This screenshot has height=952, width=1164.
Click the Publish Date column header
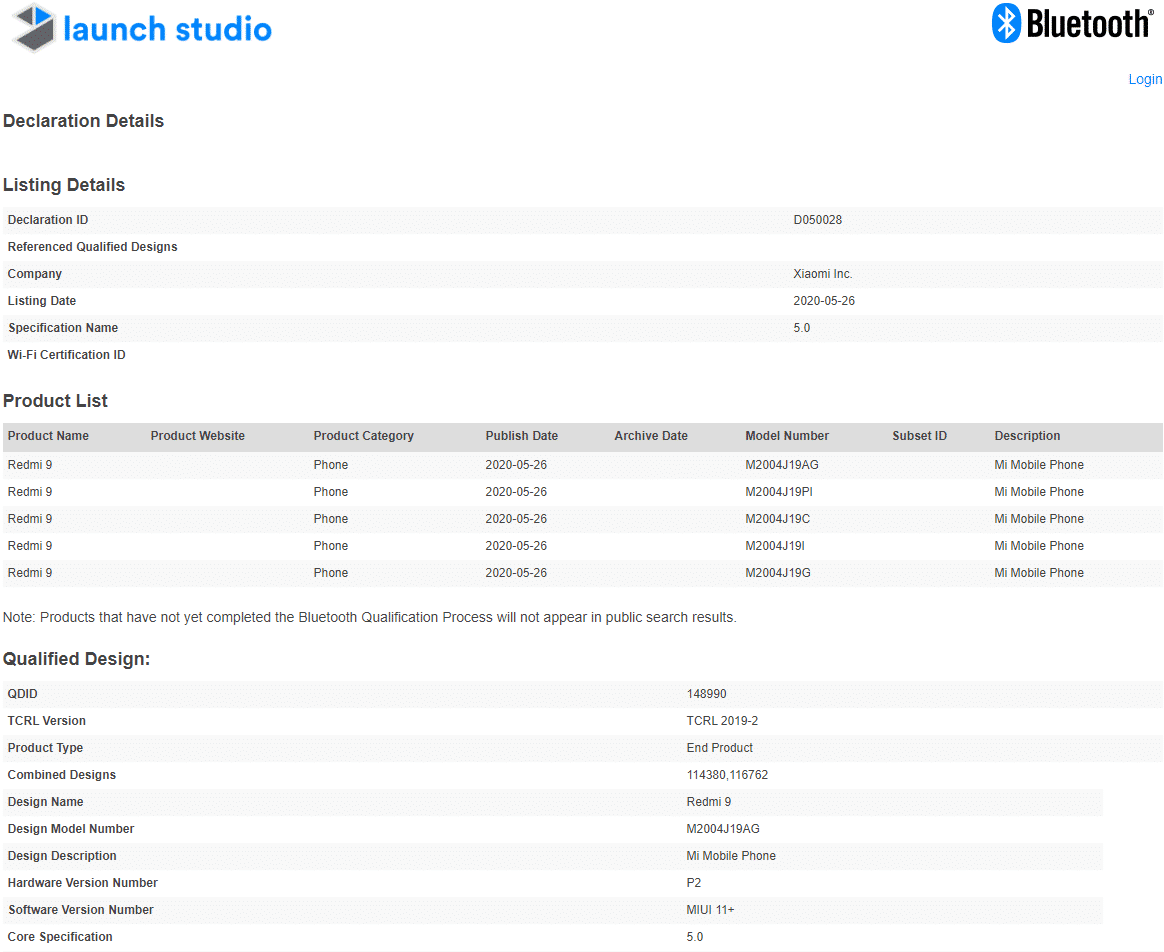click(x=522, y=436)
